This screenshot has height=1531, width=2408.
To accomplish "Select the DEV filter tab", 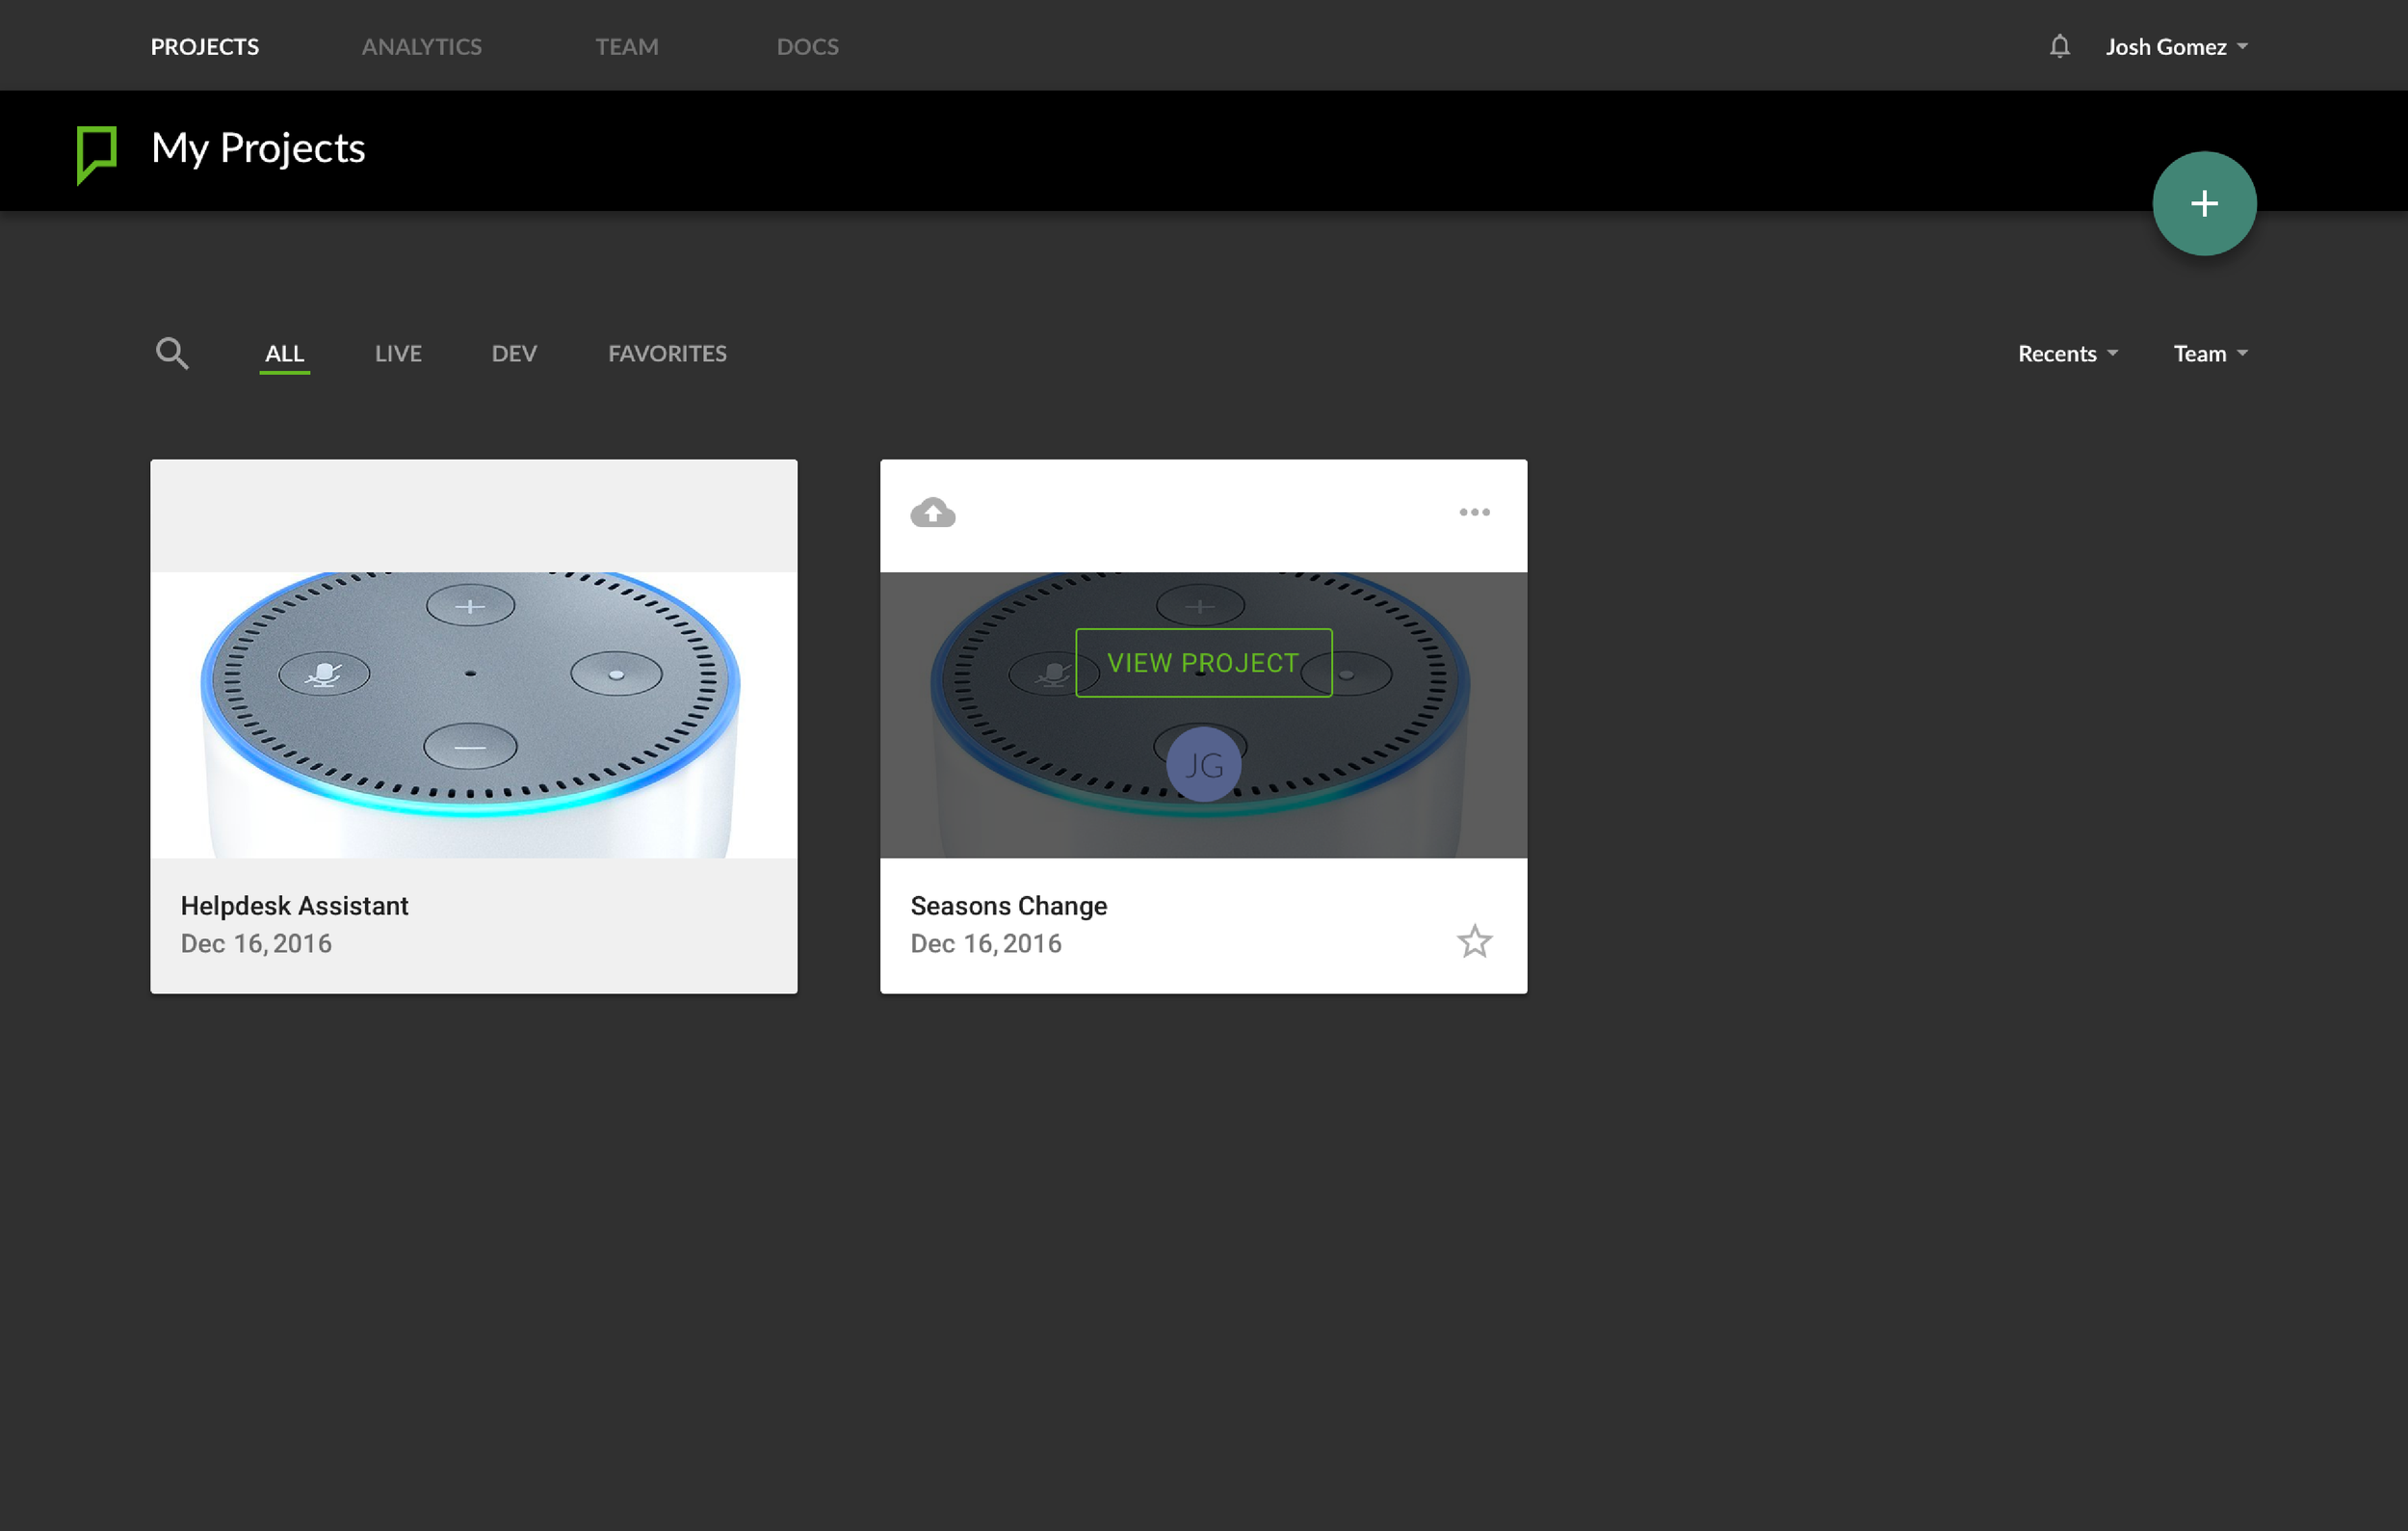I will coord(514,354).
